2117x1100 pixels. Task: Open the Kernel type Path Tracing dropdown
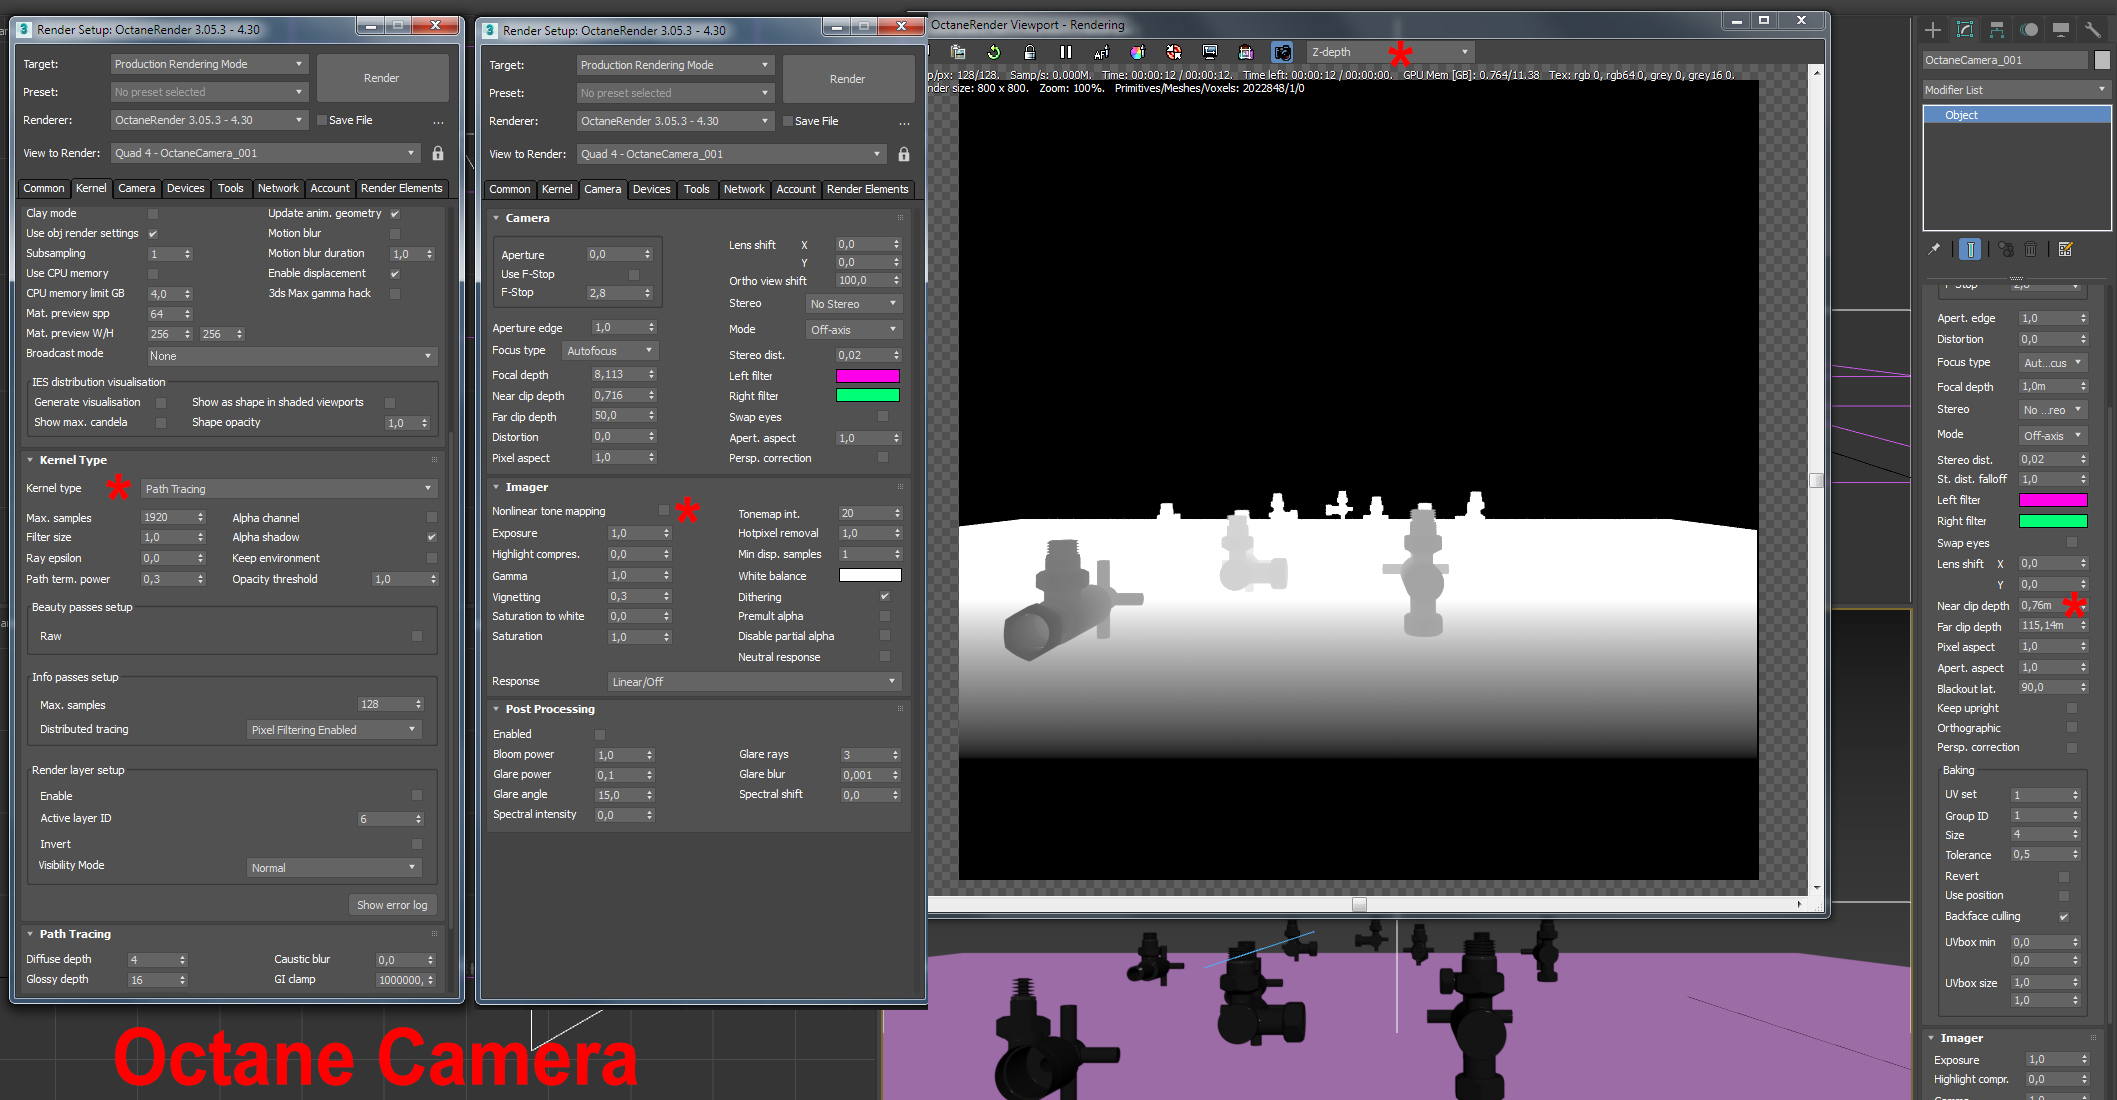pos(288,489)
